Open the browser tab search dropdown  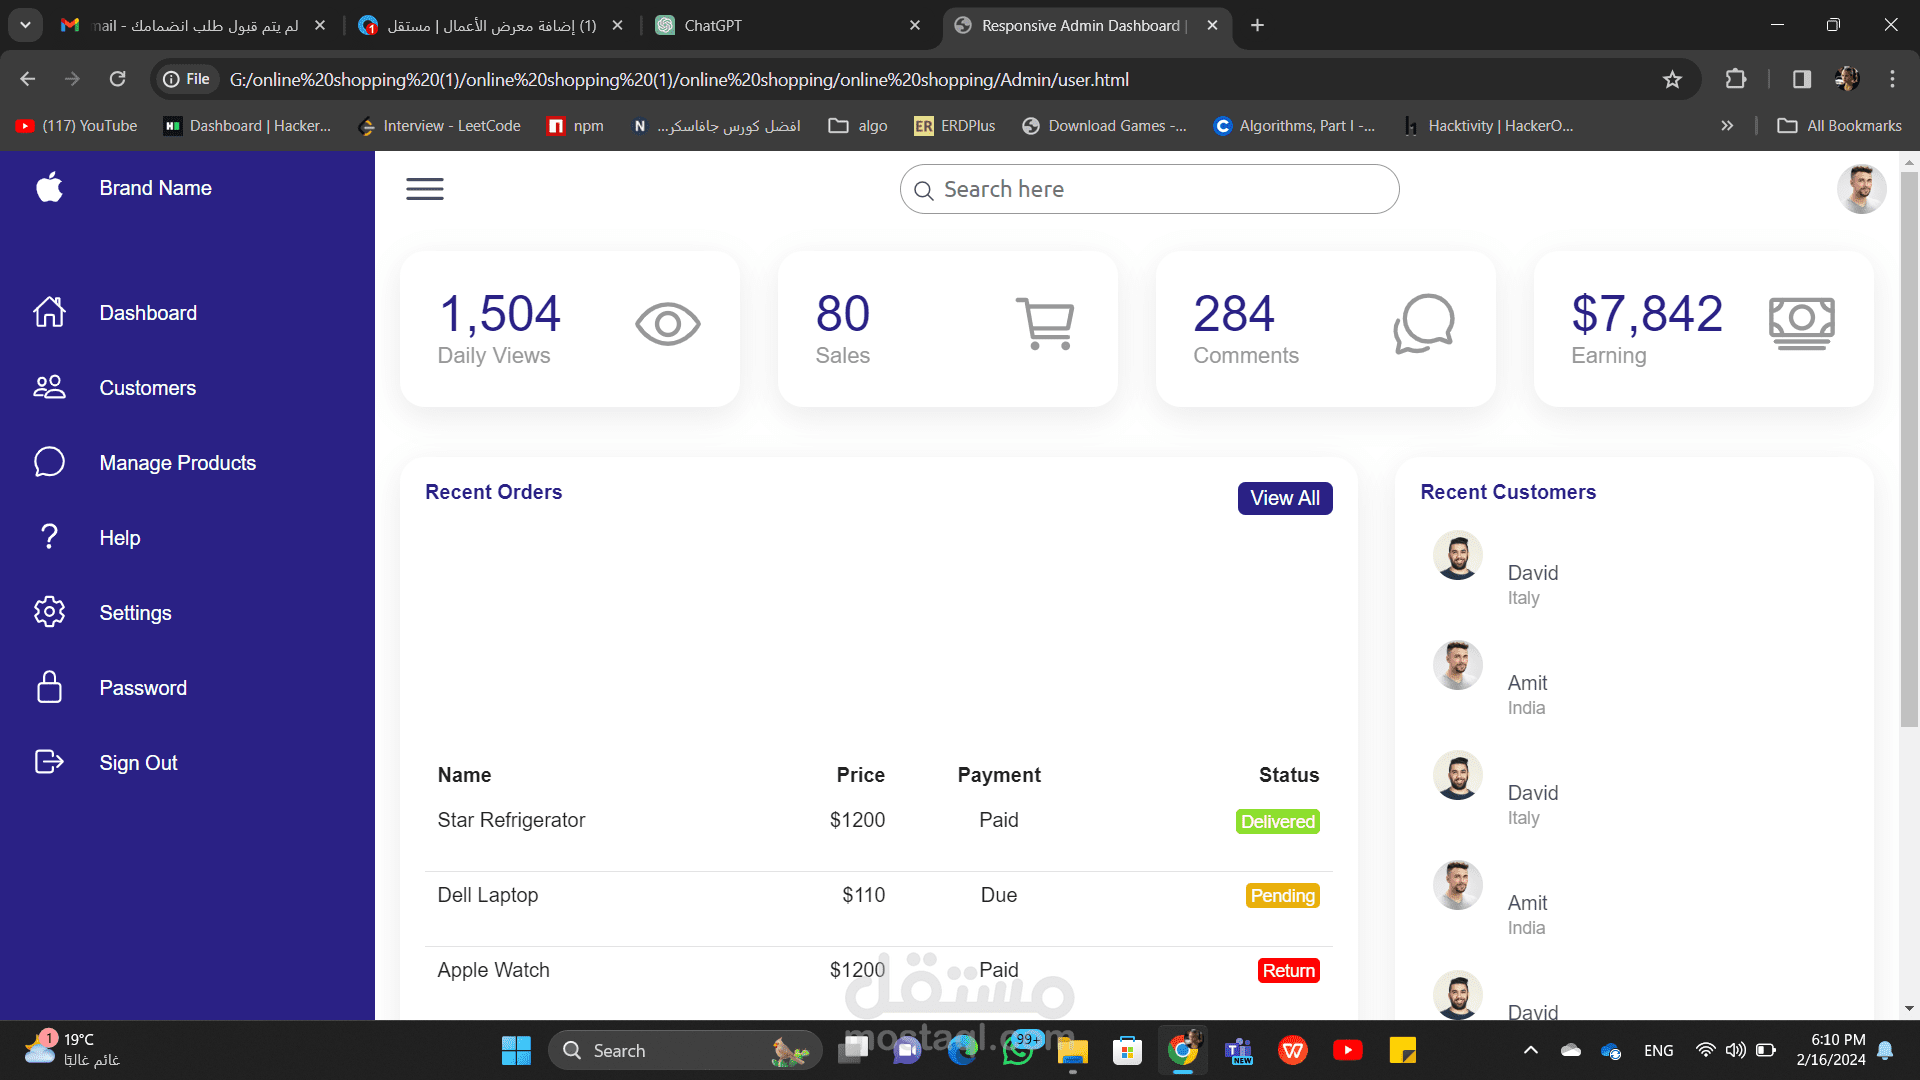pyautogui.click(x=25, y=25)
